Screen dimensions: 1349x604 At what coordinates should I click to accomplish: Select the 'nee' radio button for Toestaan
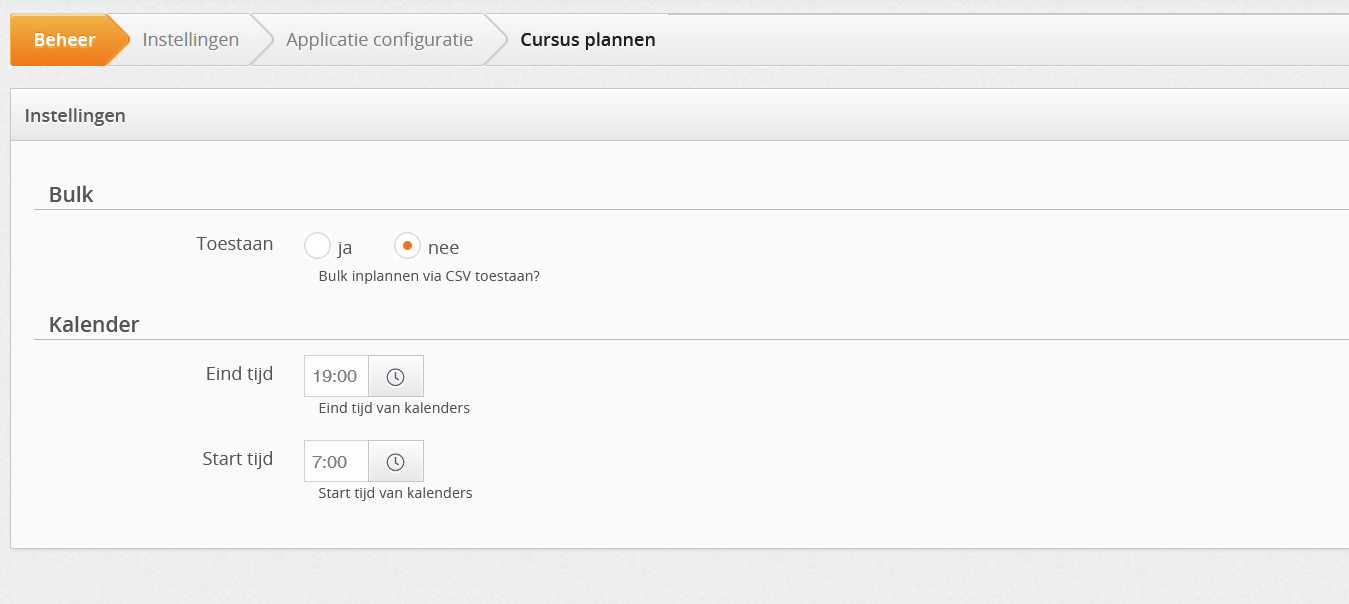pos(407,246)
